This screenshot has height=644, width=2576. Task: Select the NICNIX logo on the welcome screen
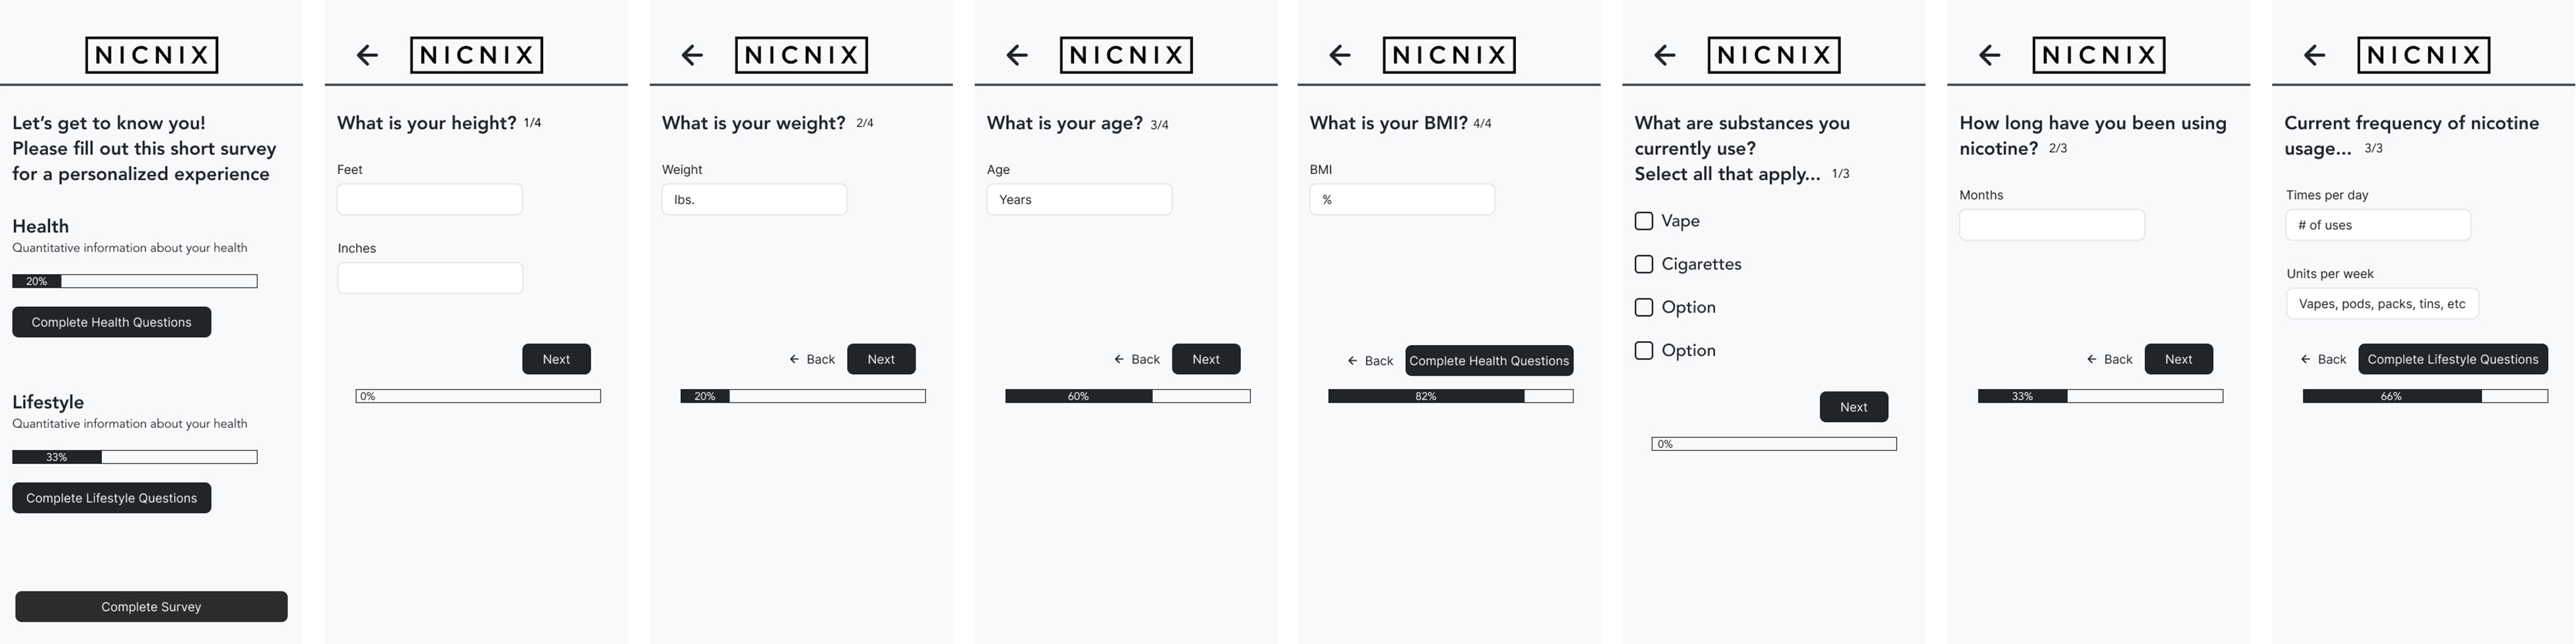[x=151, y=55]
